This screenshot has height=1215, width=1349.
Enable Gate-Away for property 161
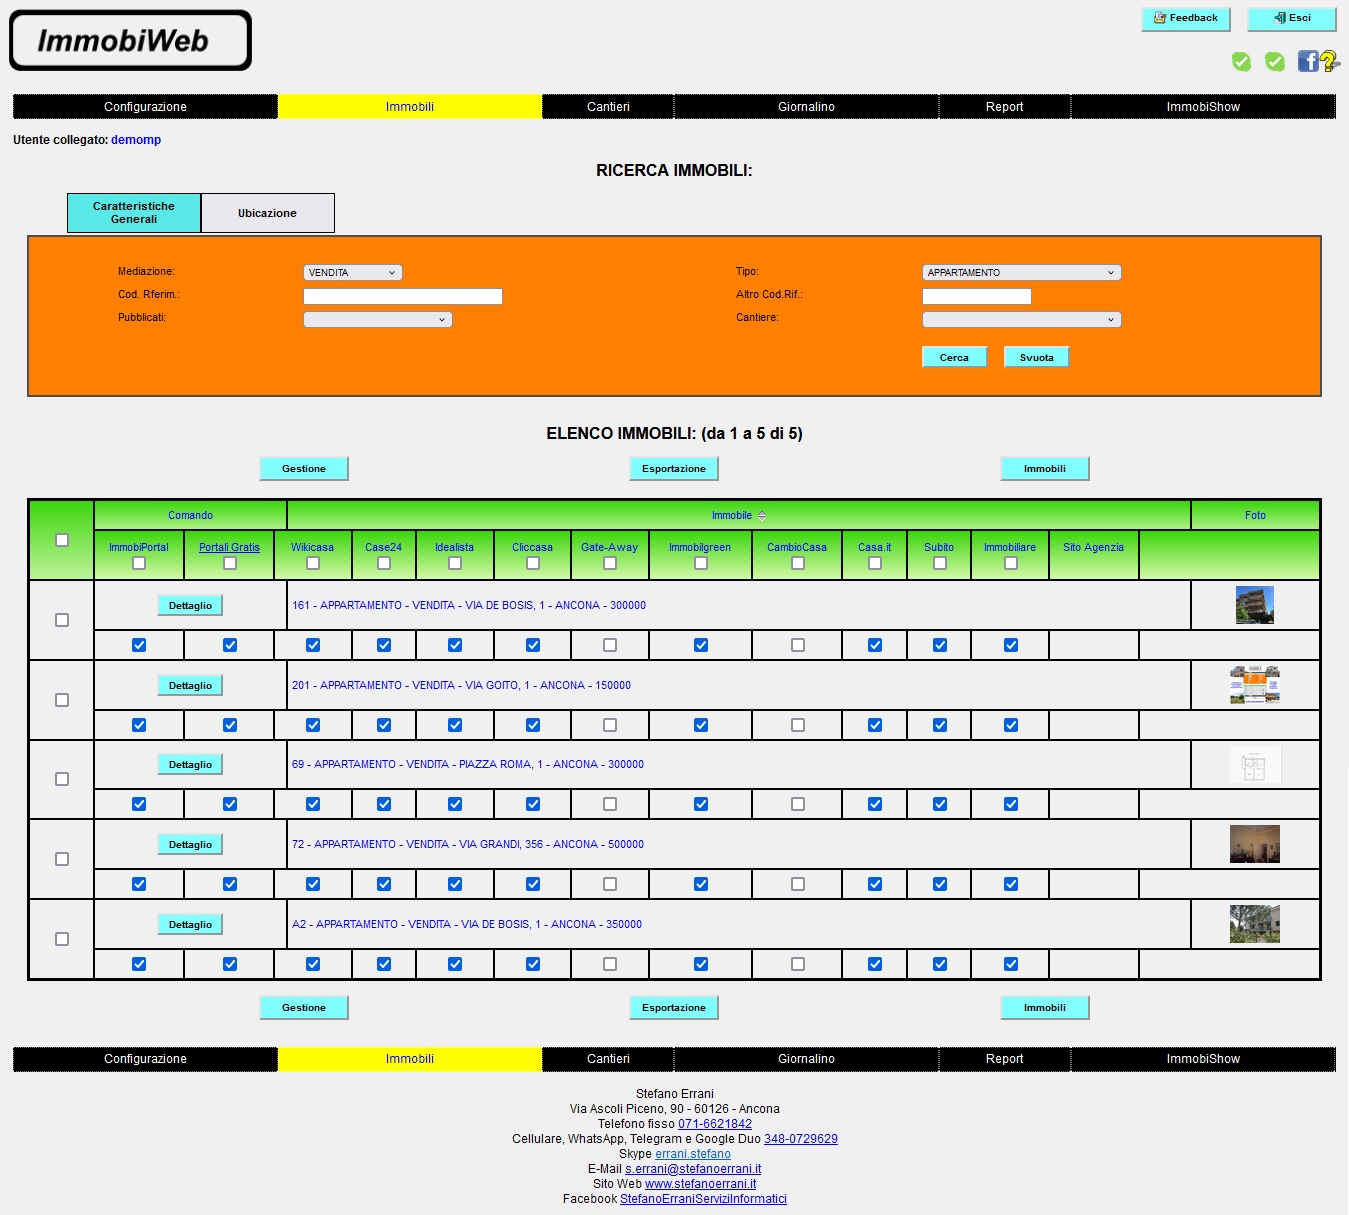[x=610, y=645]
